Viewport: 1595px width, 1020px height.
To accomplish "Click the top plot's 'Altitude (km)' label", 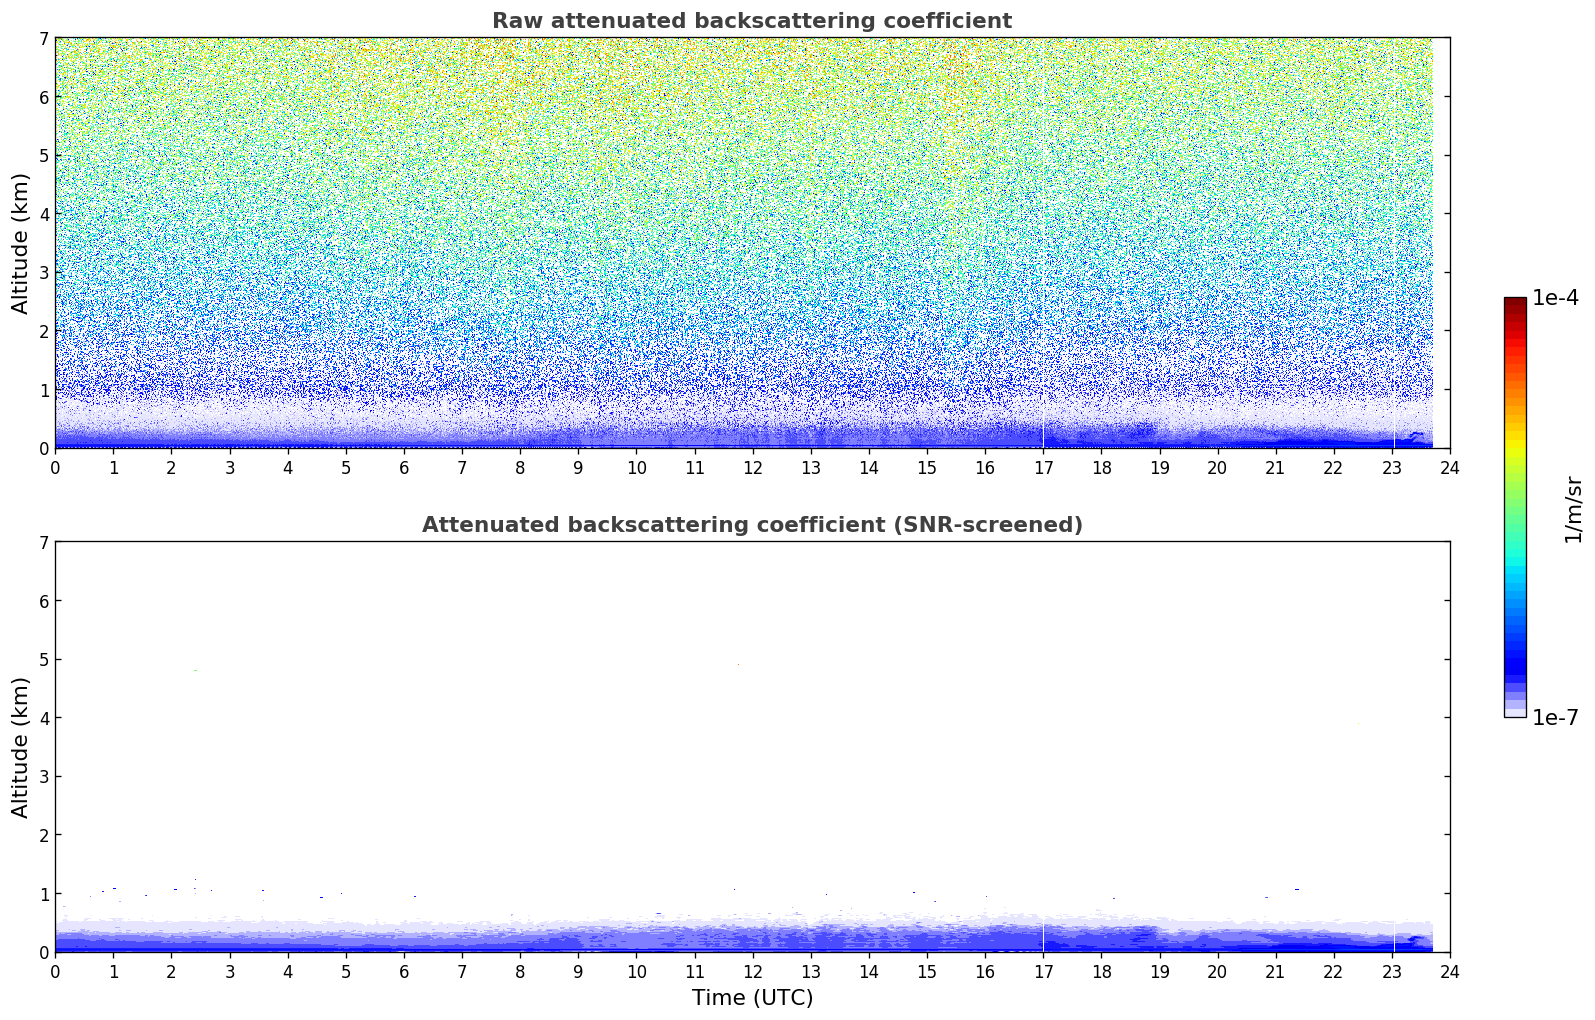I will pyautogui.click(x=20, y=243).
